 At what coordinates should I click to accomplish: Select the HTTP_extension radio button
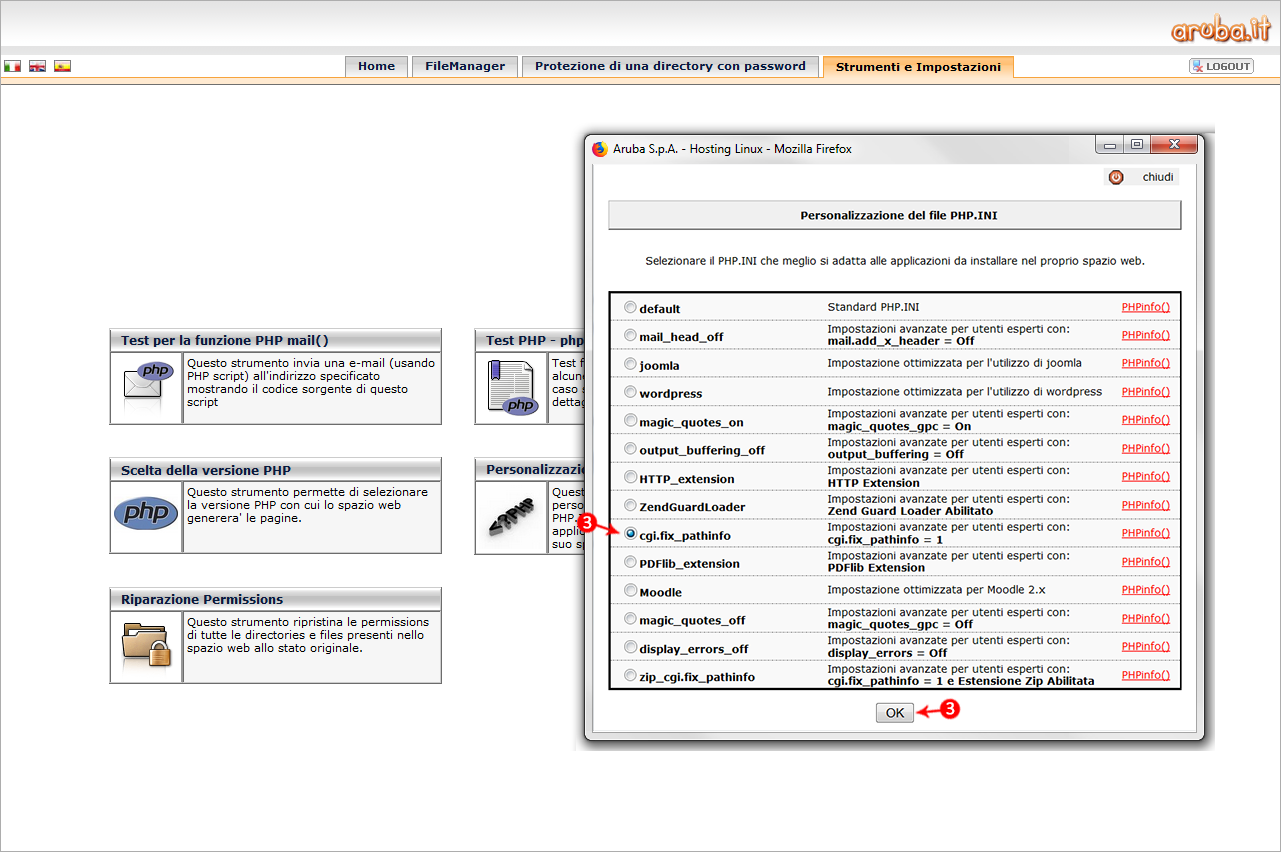pyautogui.click(x=630, y=477)
